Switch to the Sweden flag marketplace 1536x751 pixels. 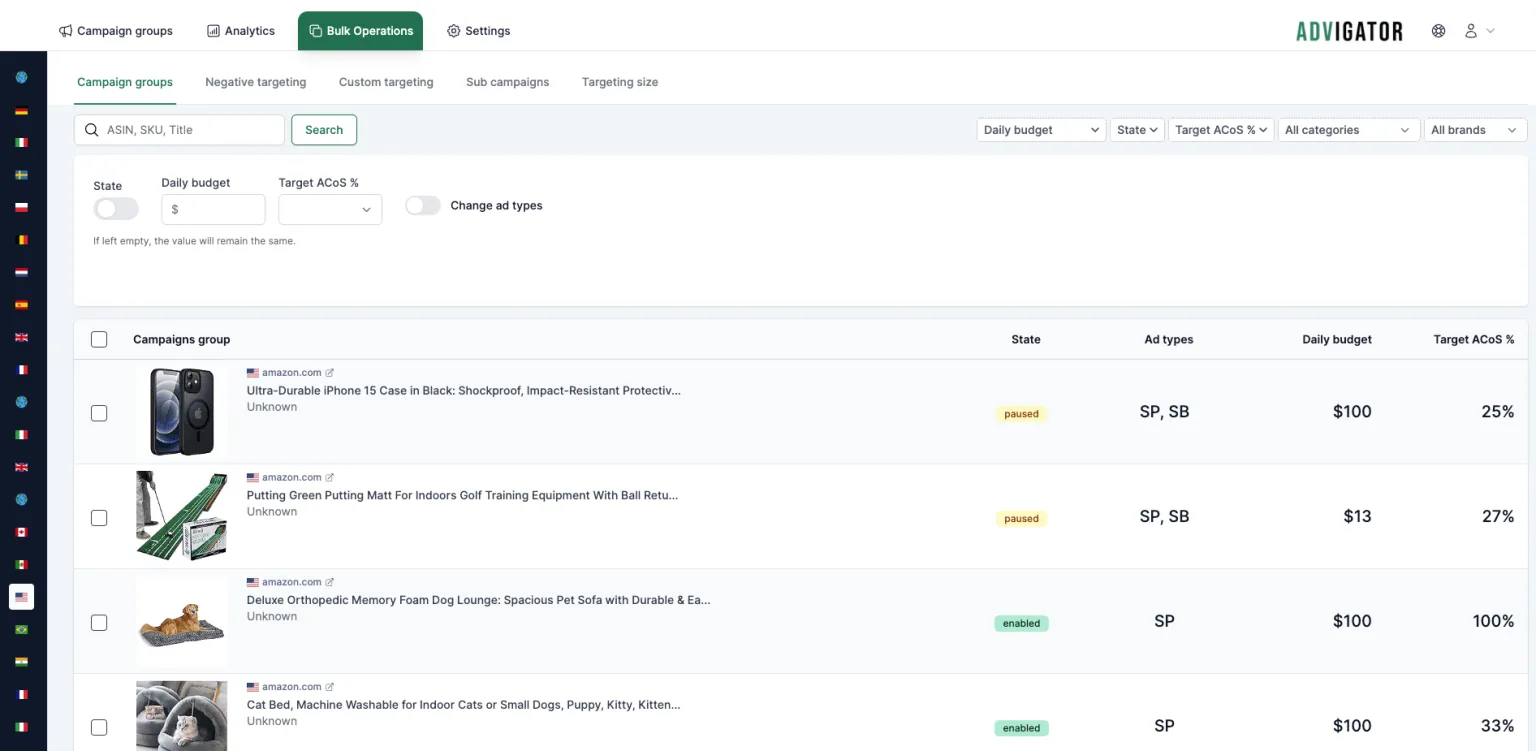click(21, 175)
